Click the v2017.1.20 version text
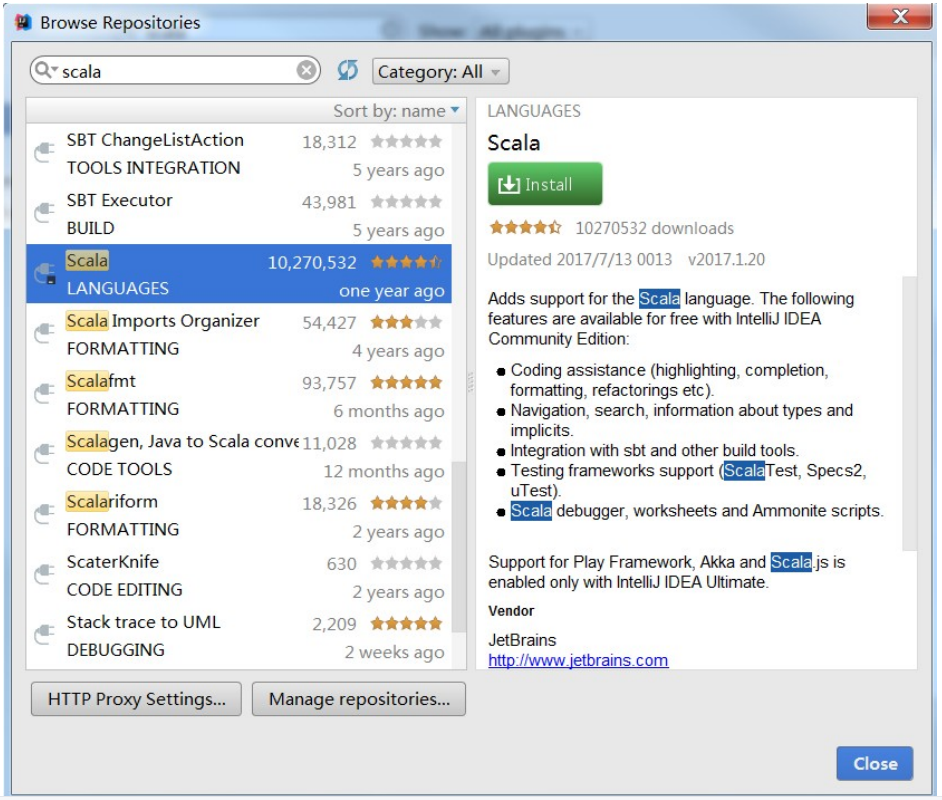The image size is (942, 800). click(x=726, y=259)
